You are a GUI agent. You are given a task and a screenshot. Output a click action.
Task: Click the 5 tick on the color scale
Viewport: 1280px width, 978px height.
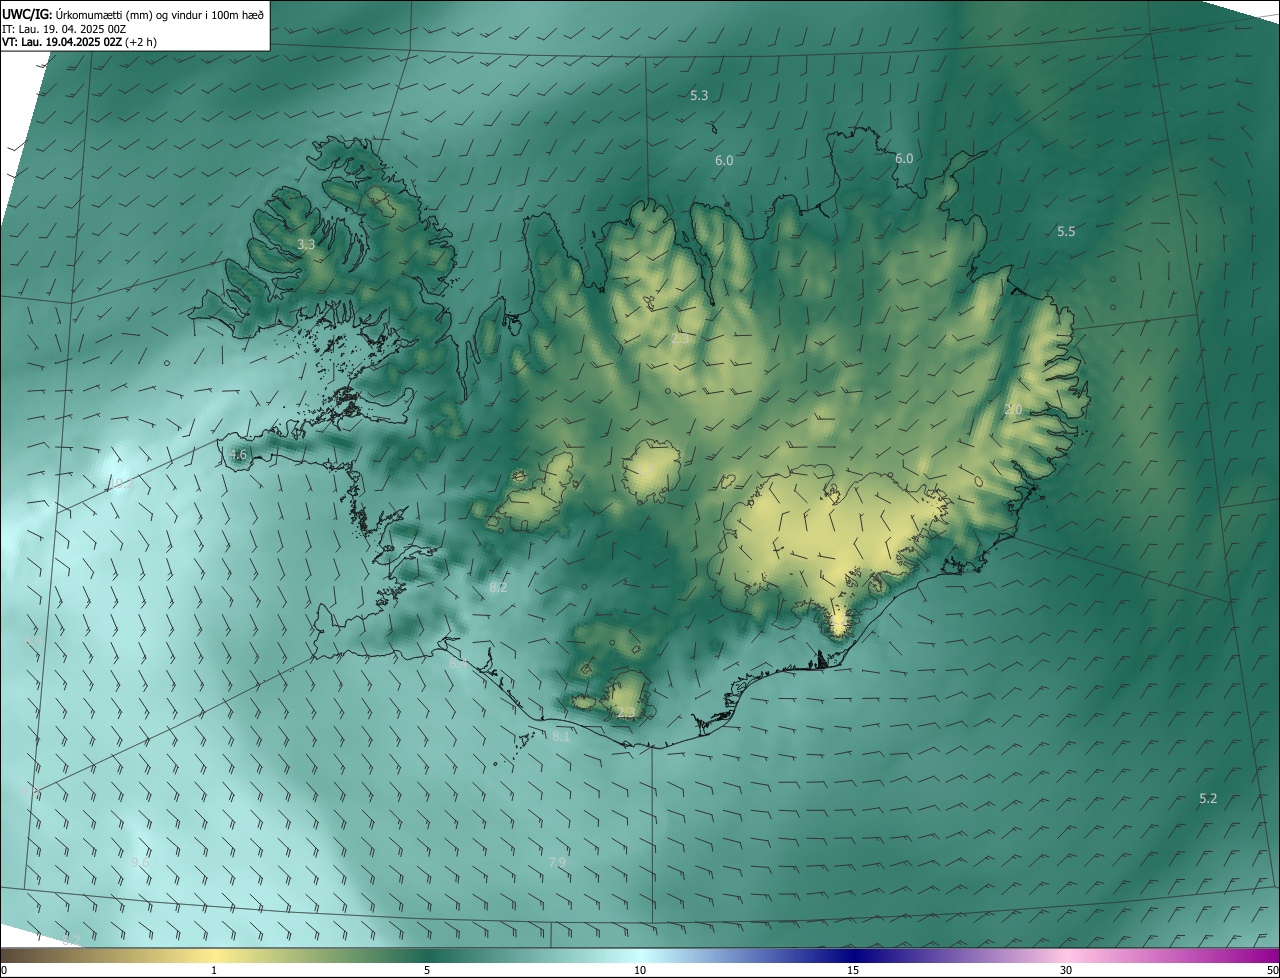[427, 970]
